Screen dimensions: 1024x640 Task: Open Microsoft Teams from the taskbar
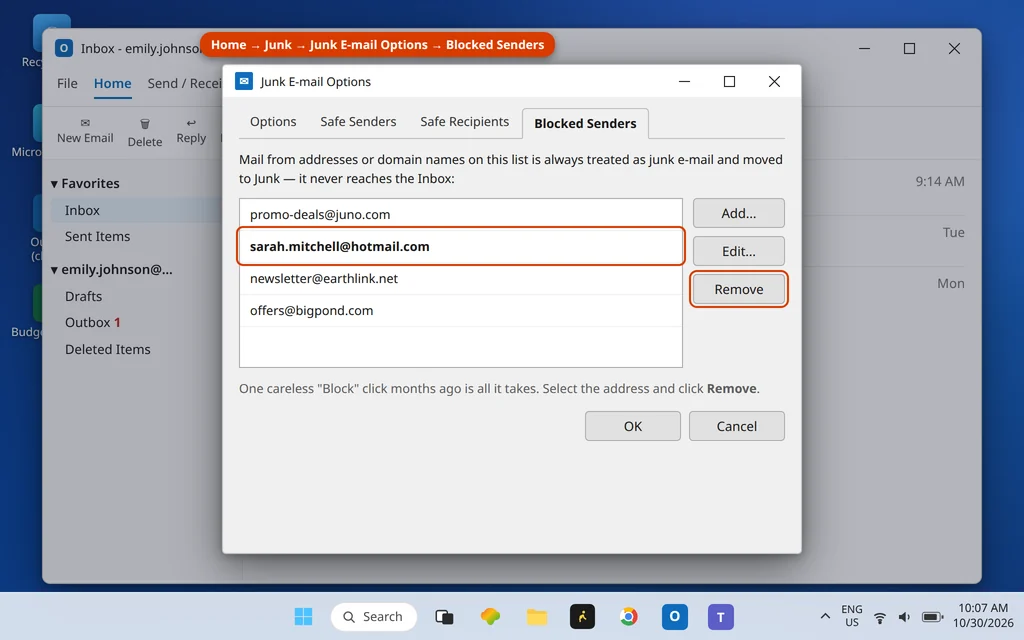[x=721, y=616]
